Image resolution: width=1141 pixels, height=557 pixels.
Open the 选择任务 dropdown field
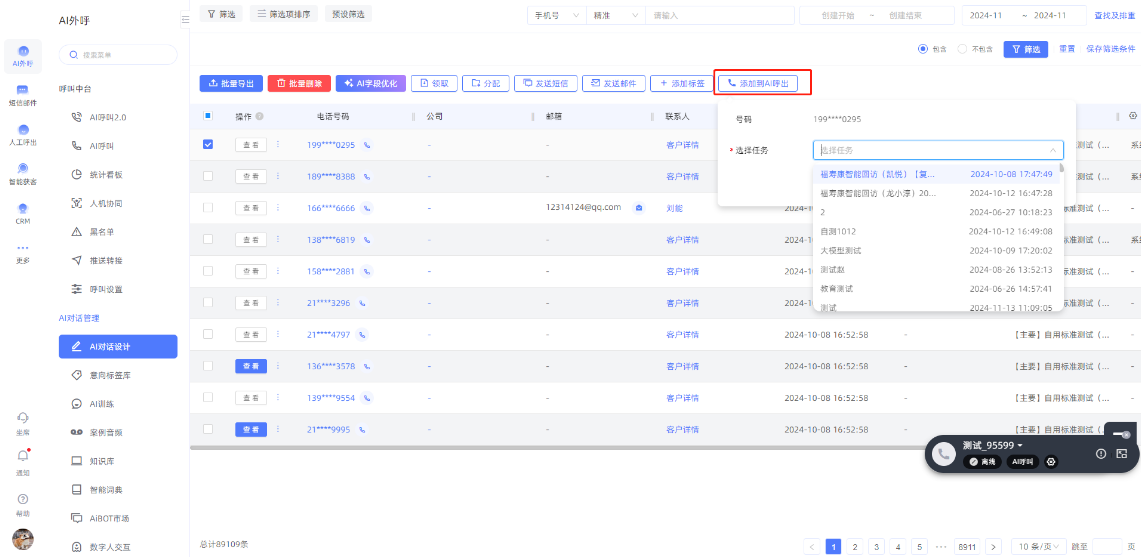(x=937, y=150)
